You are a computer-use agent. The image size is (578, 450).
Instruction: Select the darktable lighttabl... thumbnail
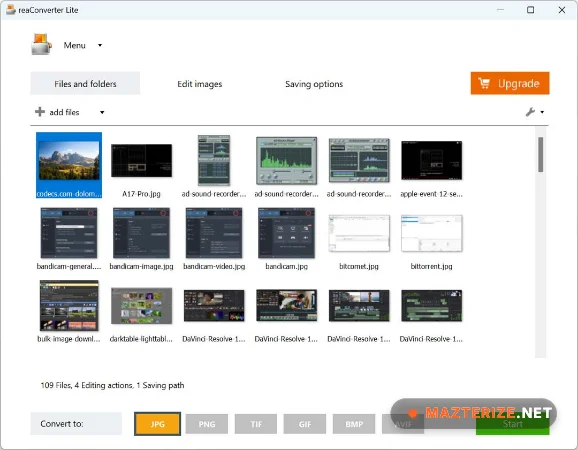[x=142, y=306]
